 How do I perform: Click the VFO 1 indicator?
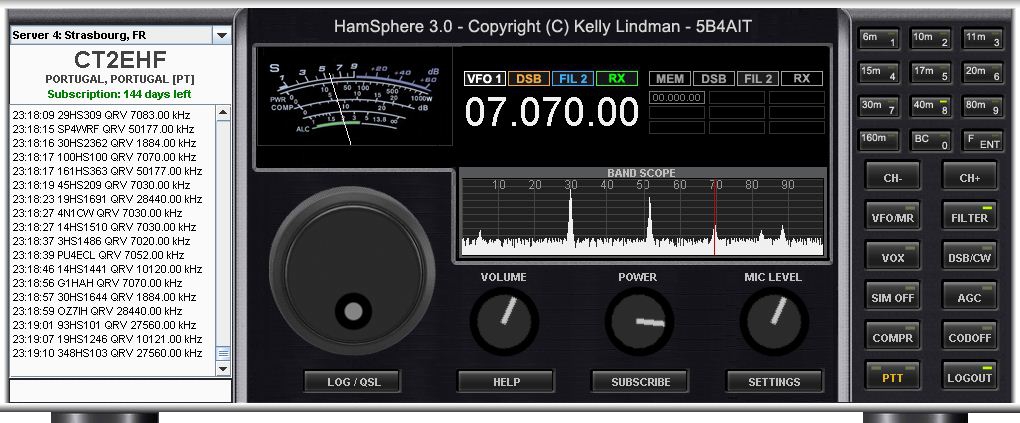485,79
